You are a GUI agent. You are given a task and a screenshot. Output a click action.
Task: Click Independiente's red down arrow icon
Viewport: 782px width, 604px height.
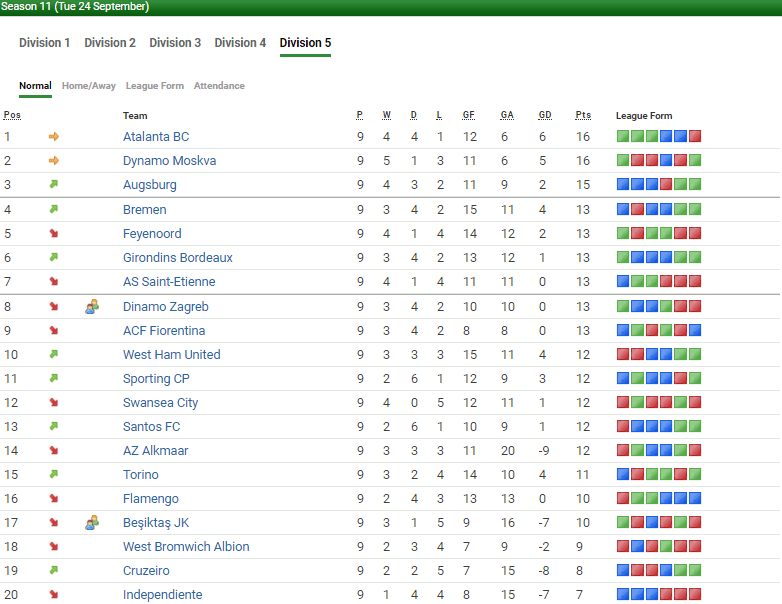pyautogui.click(x=54, y=595)
